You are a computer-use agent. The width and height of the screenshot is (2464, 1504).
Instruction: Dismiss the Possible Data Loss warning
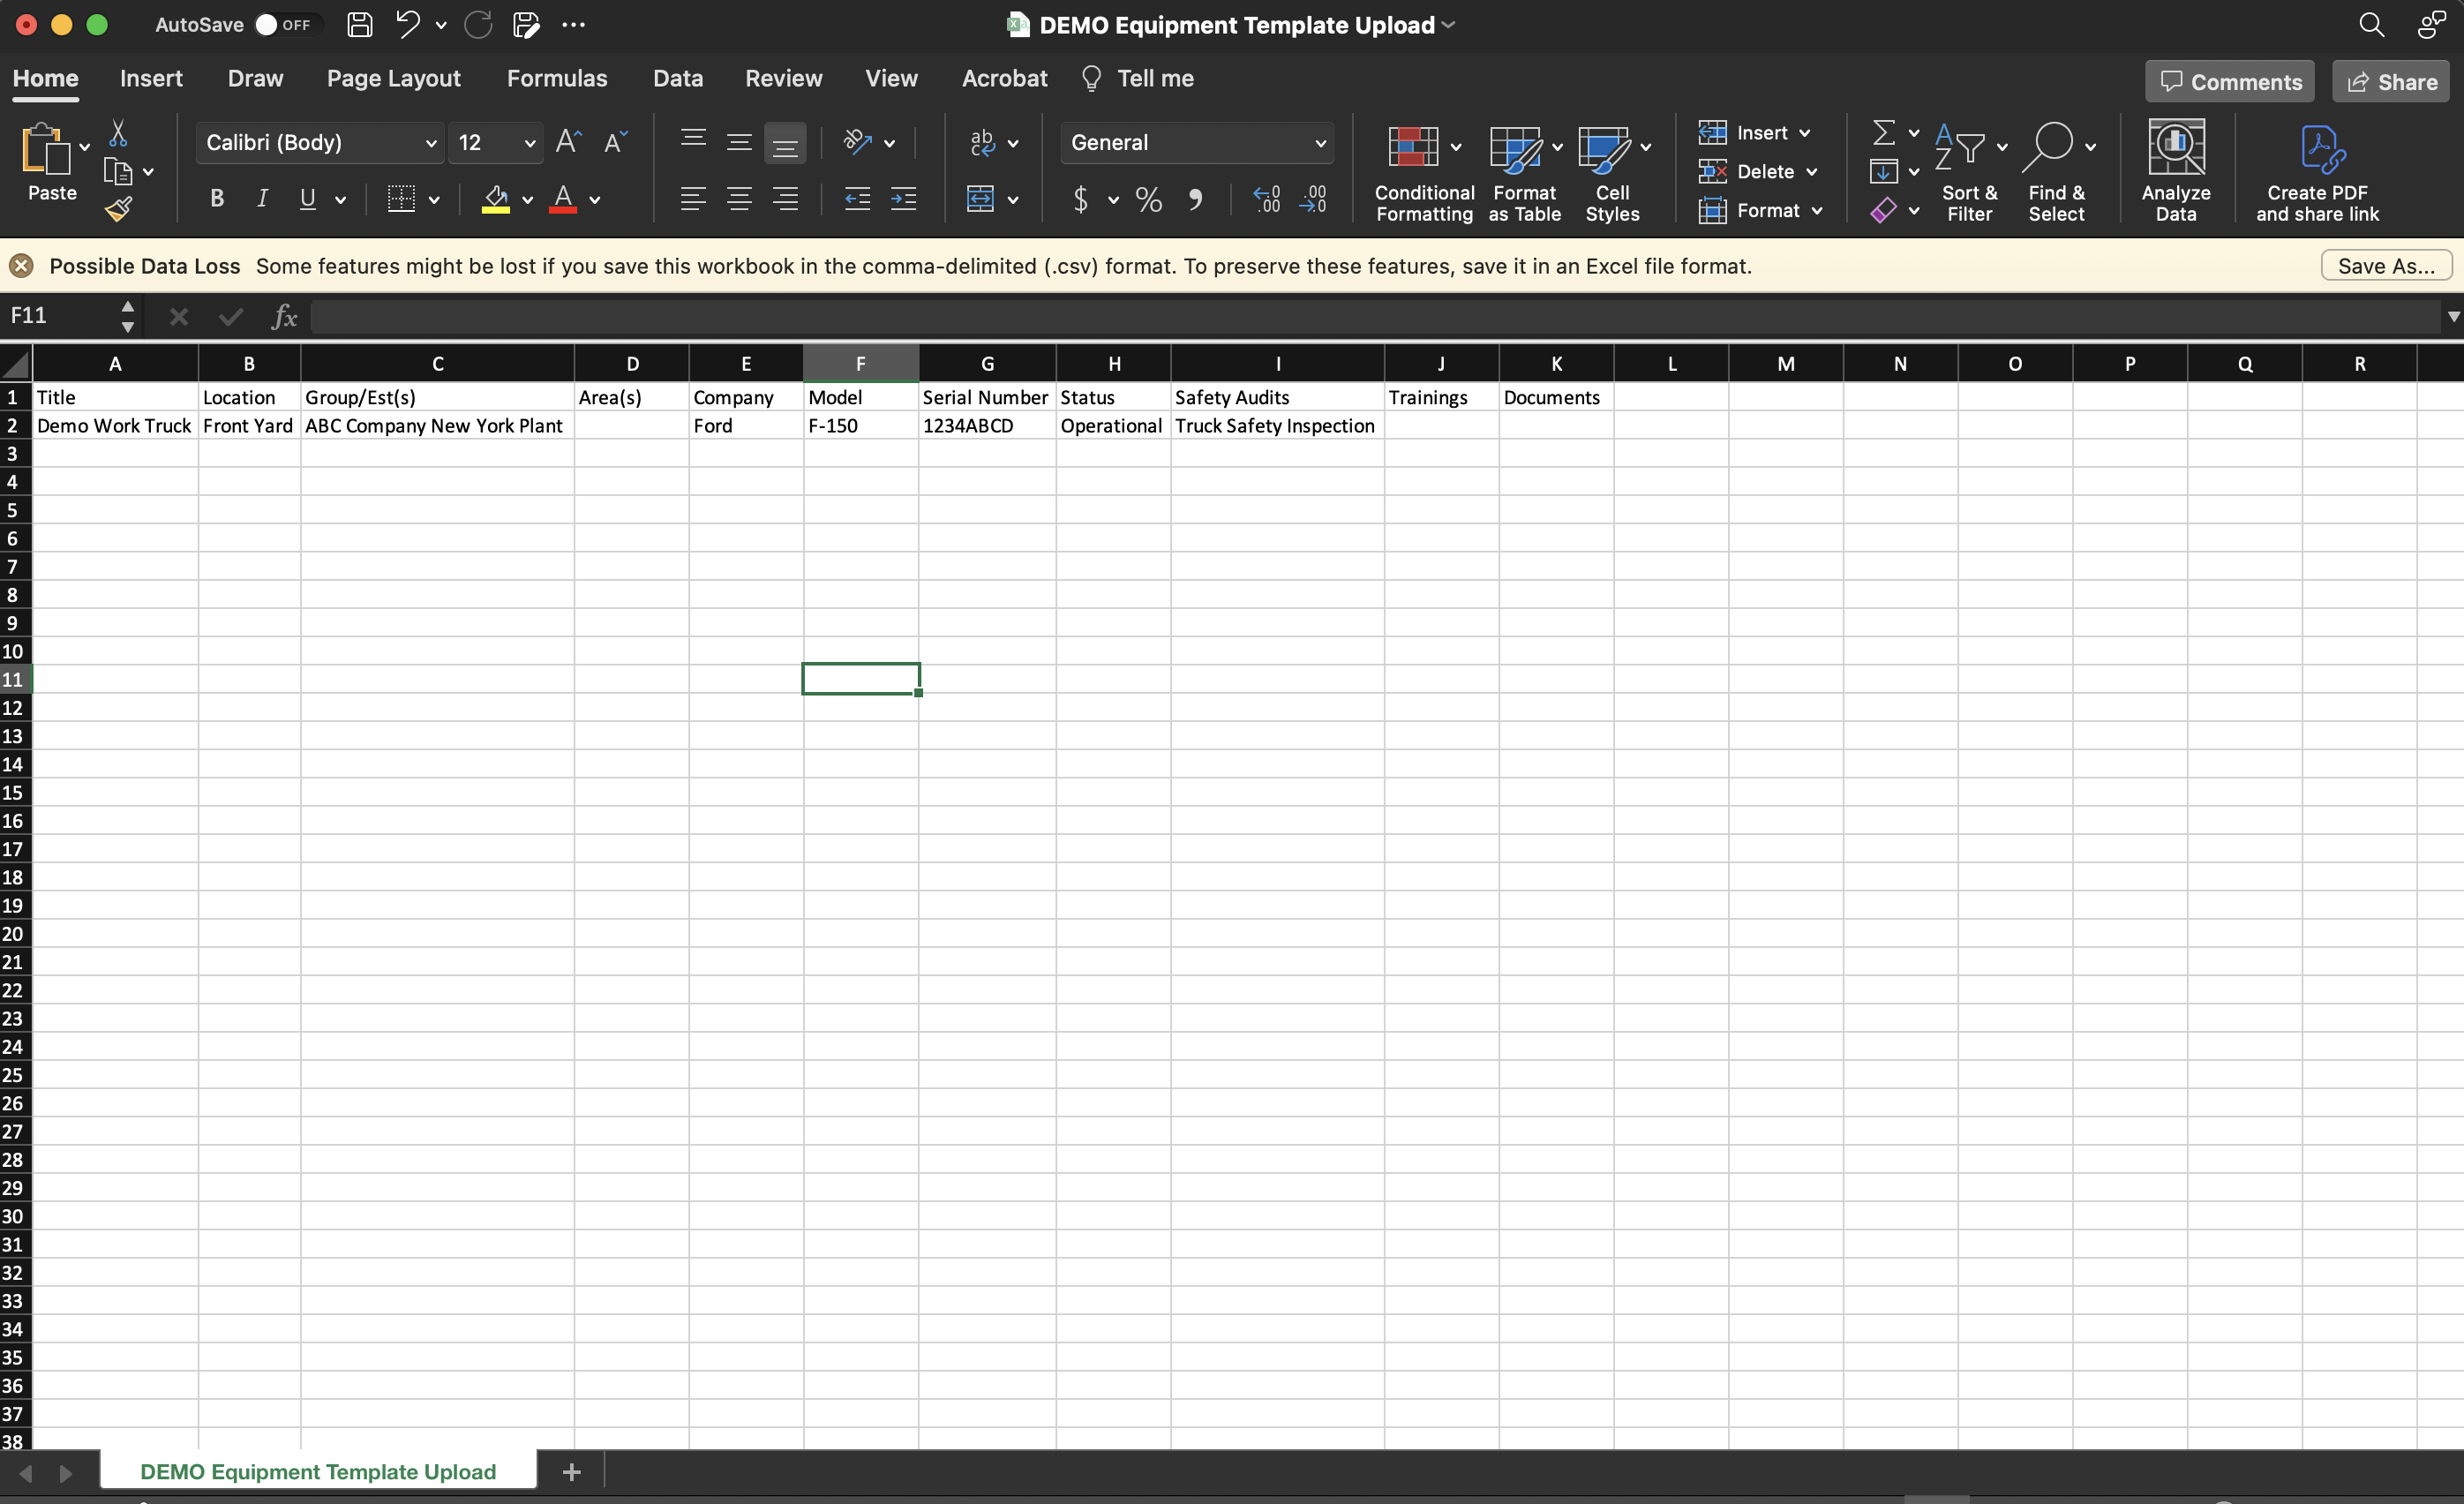click(x=21, y=266)
